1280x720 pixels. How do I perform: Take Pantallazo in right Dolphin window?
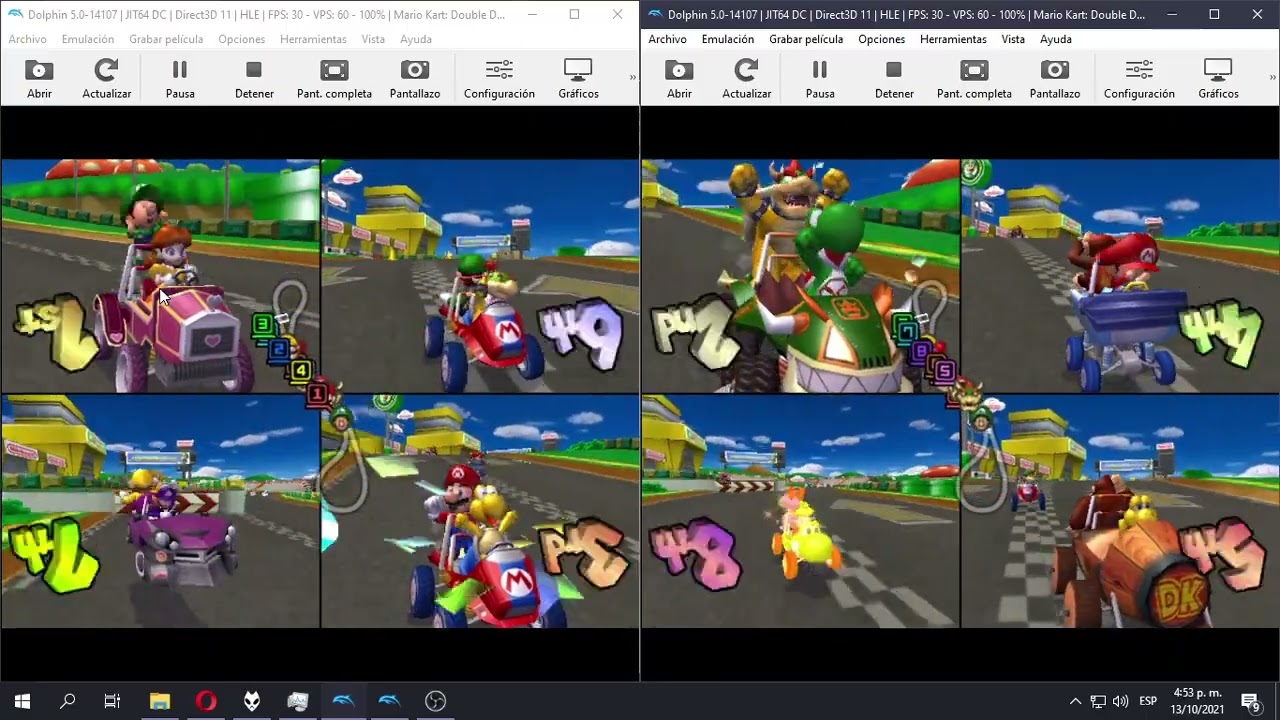click(1055, 79)
